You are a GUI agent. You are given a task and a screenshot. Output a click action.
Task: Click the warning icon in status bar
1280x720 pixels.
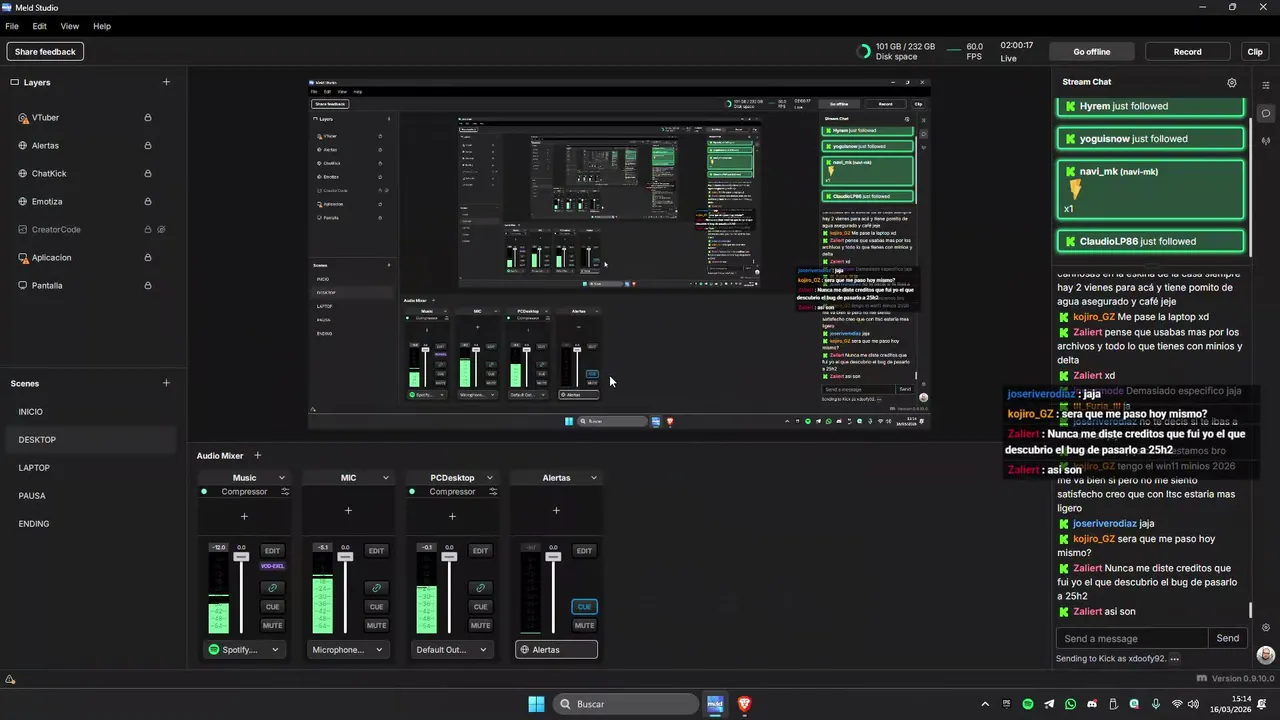[x=10, y=679]
